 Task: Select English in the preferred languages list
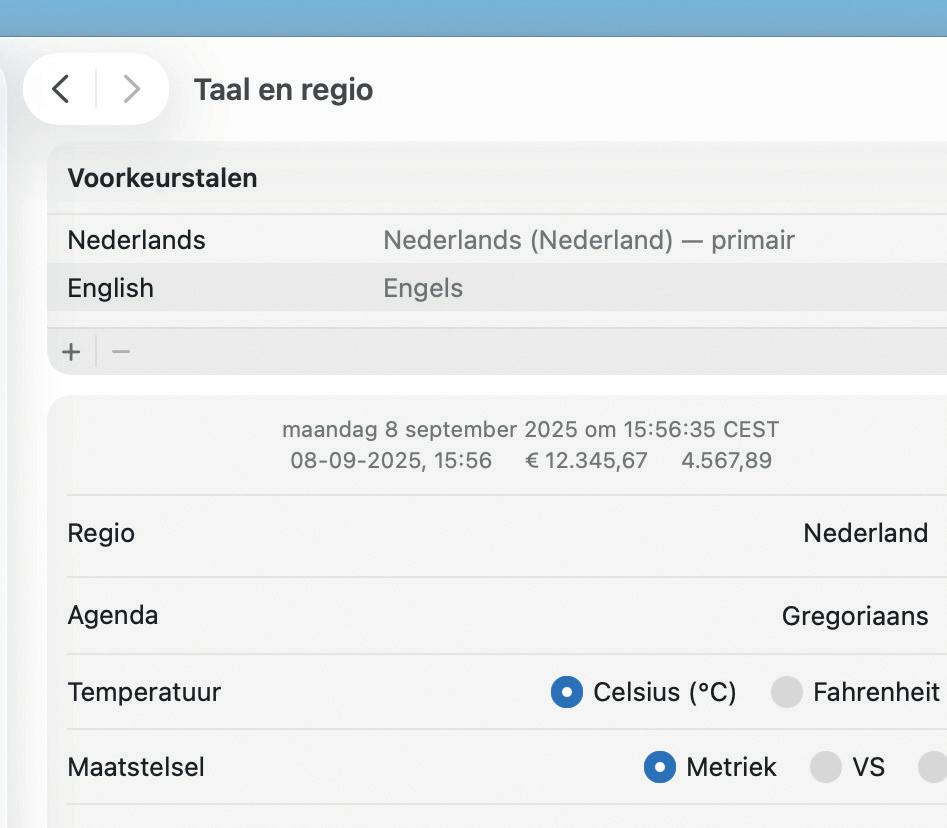111,288
